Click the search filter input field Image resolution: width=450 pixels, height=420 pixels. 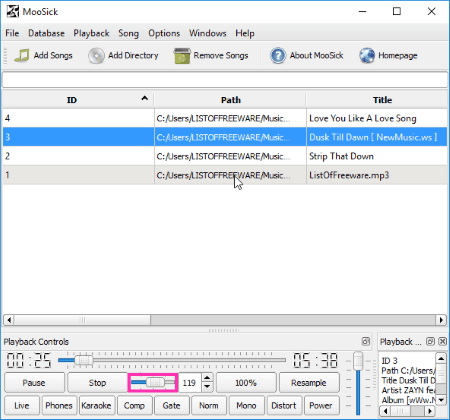tap(225, 80)
